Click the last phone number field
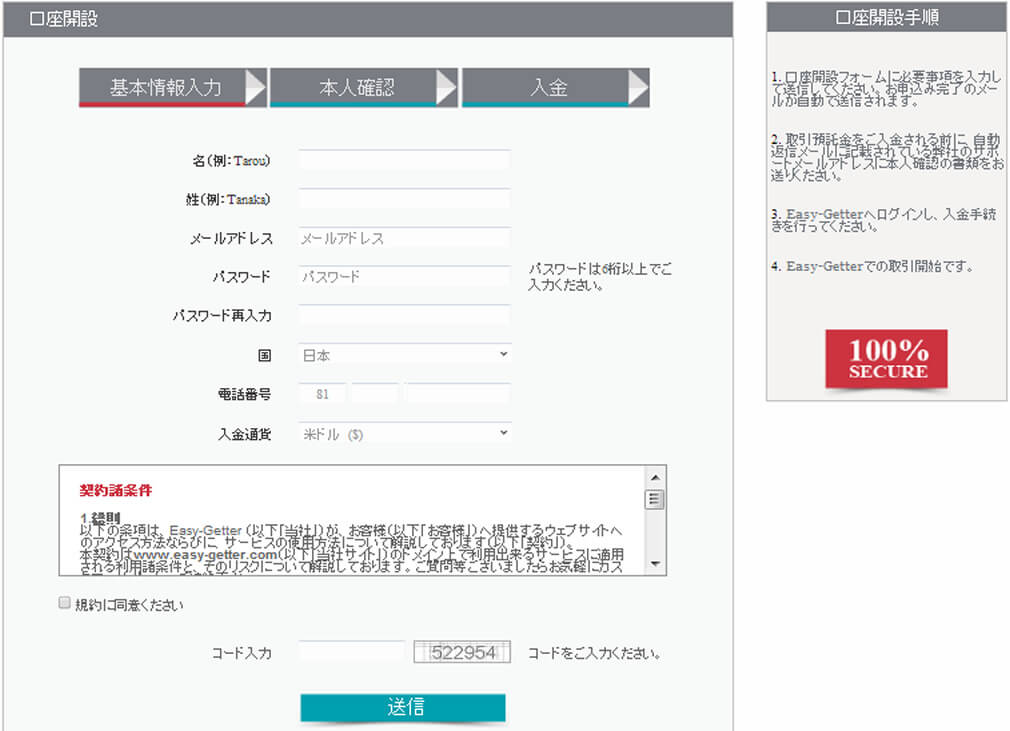 pos(457,394)
